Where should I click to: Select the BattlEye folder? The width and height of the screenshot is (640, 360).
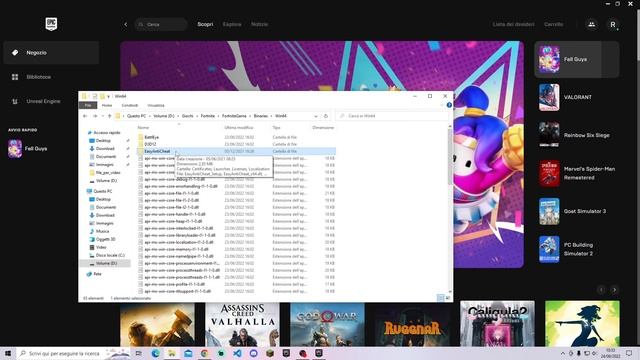pyautogui.click(x=151, y=137)
